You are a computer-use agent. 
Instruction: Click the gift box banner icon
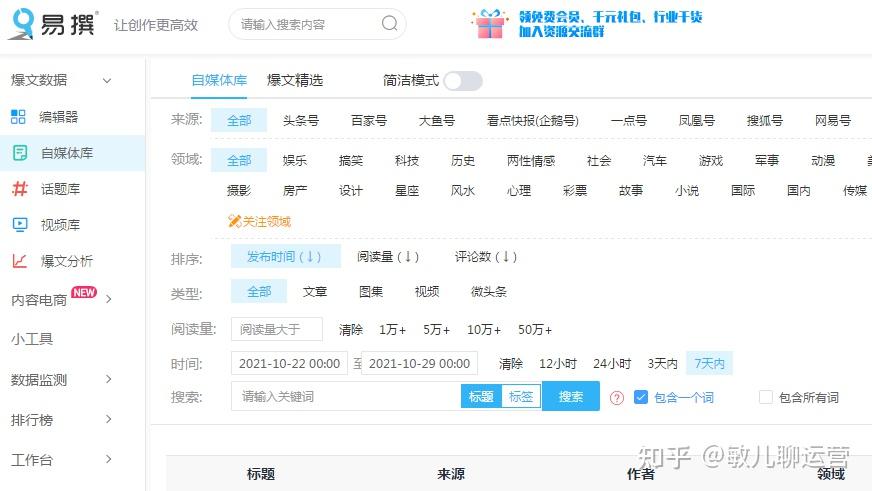(x=489, y=24)
